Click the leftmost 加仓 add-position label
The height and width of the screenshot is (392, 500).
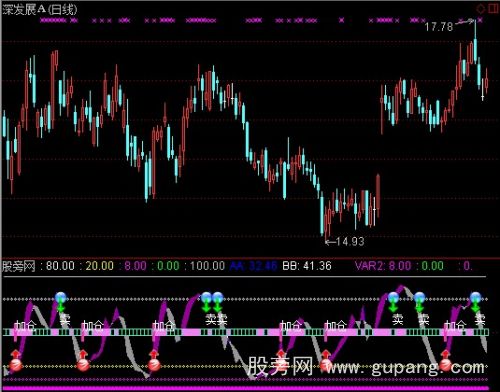point(25,325)
